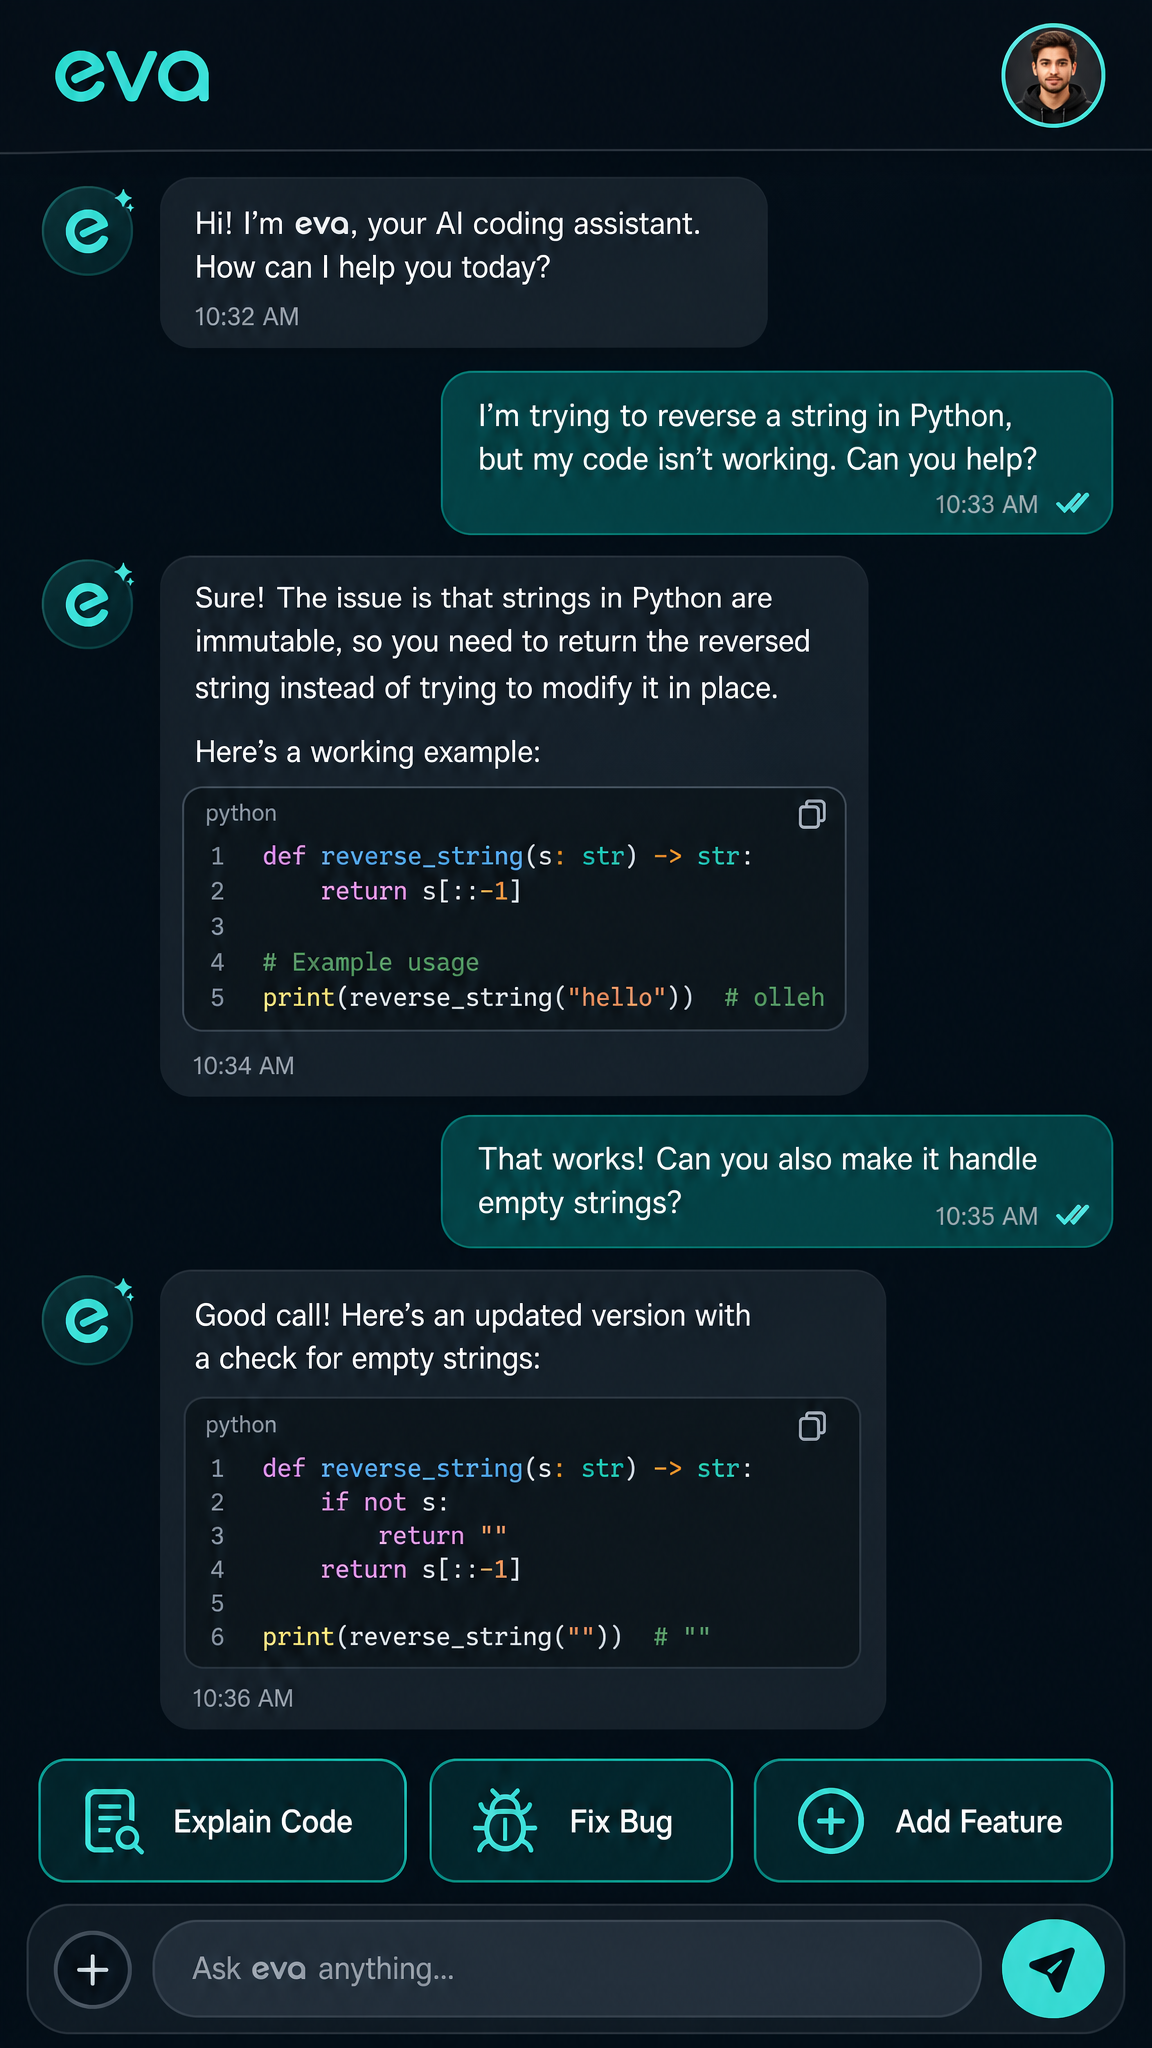Open the user profile avatar

[1053, 76]
